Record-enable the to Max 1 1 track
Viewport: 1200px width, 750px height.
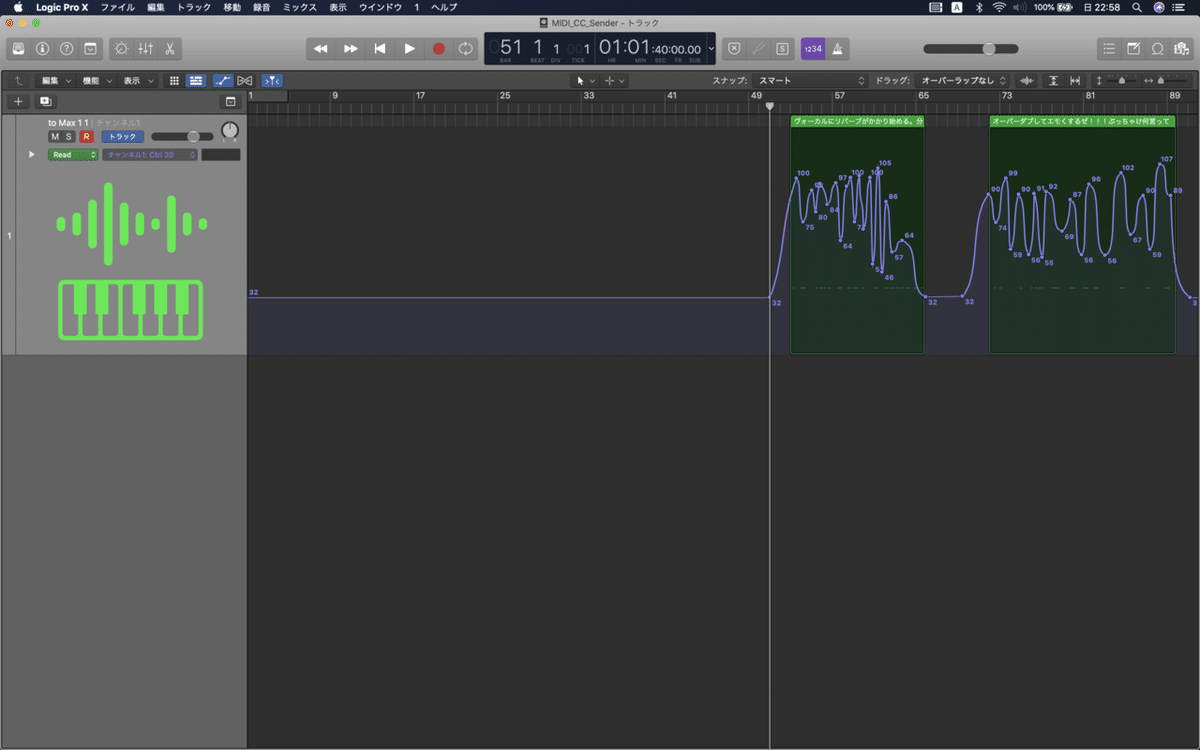pos(86,136)
